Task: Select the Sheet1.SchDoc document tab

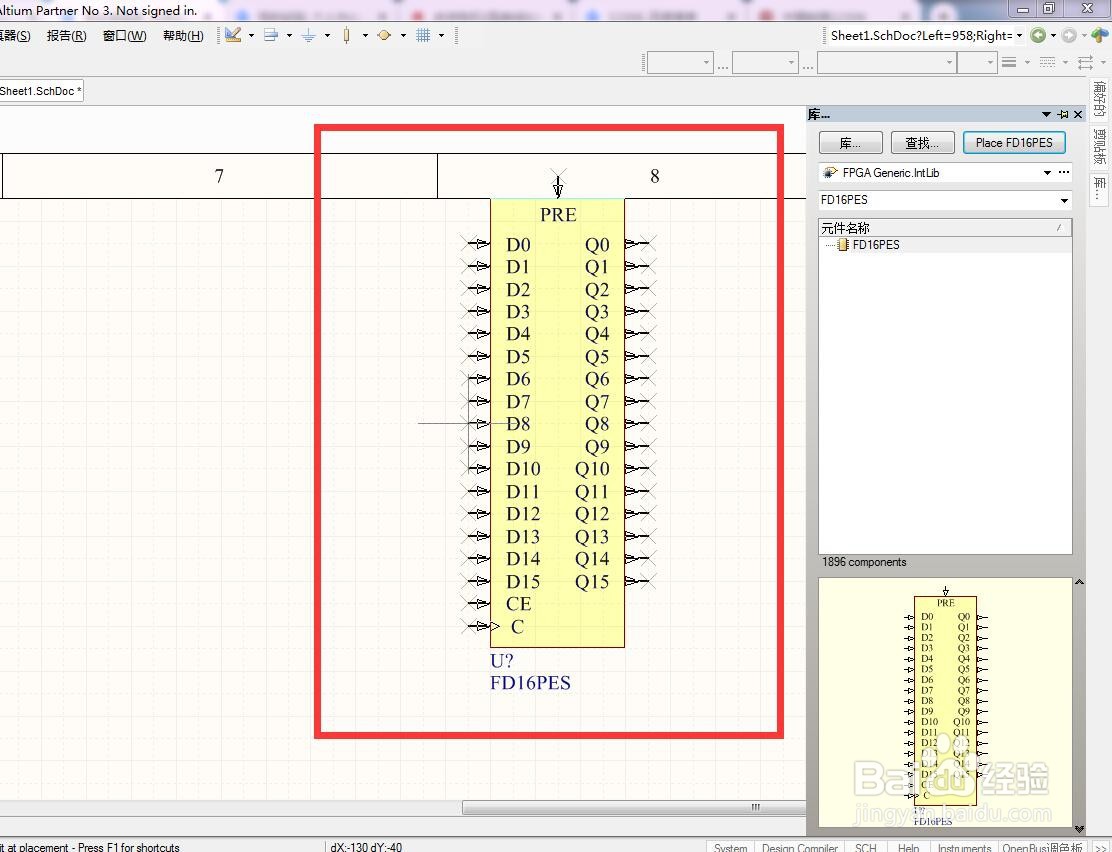Action: click(40, 91)
